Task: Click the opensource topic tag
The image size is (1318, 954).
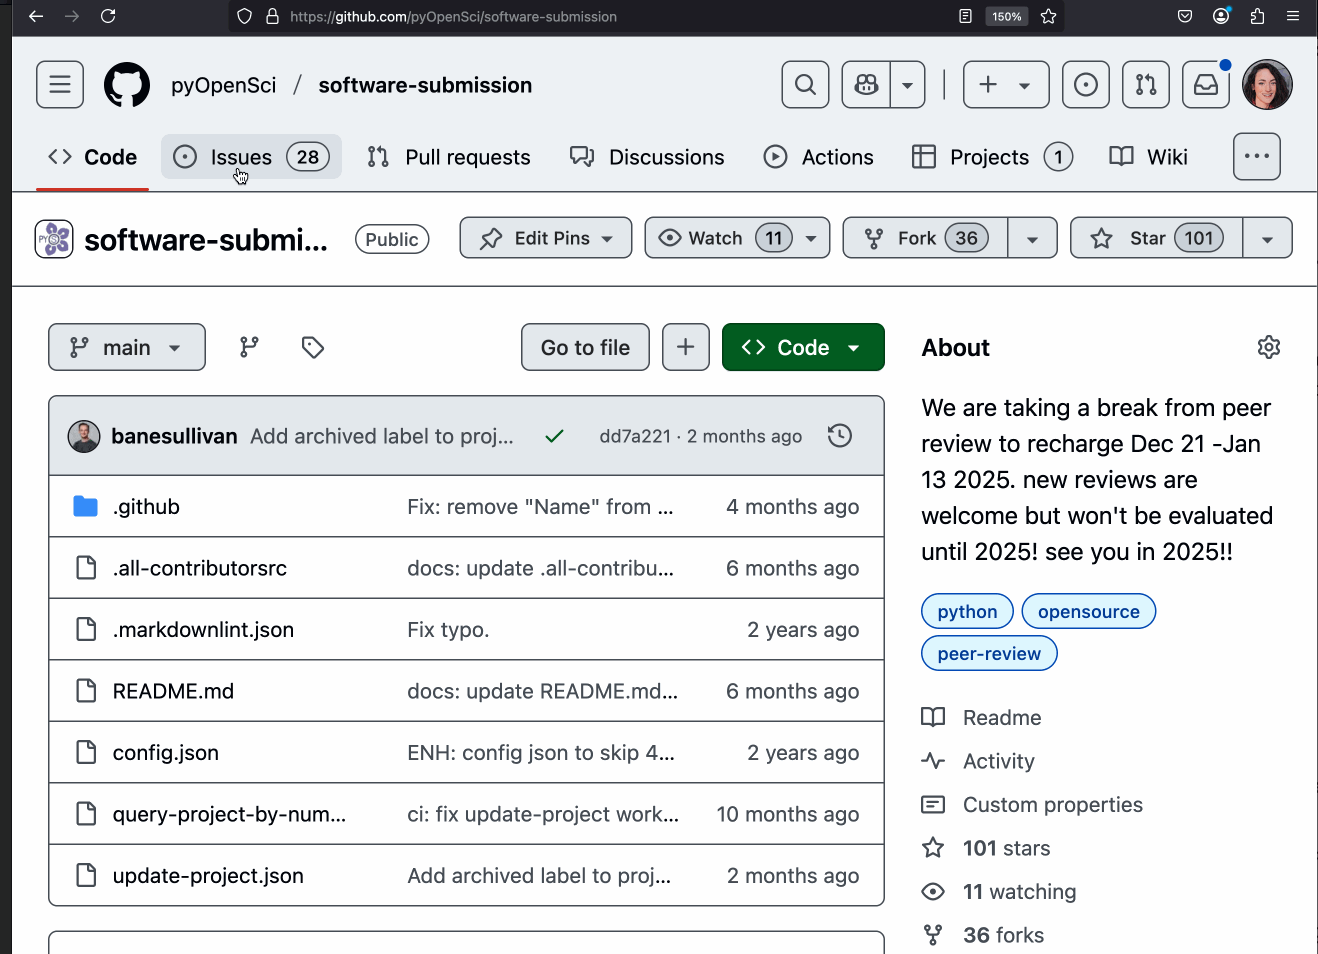Action: 1089,612
